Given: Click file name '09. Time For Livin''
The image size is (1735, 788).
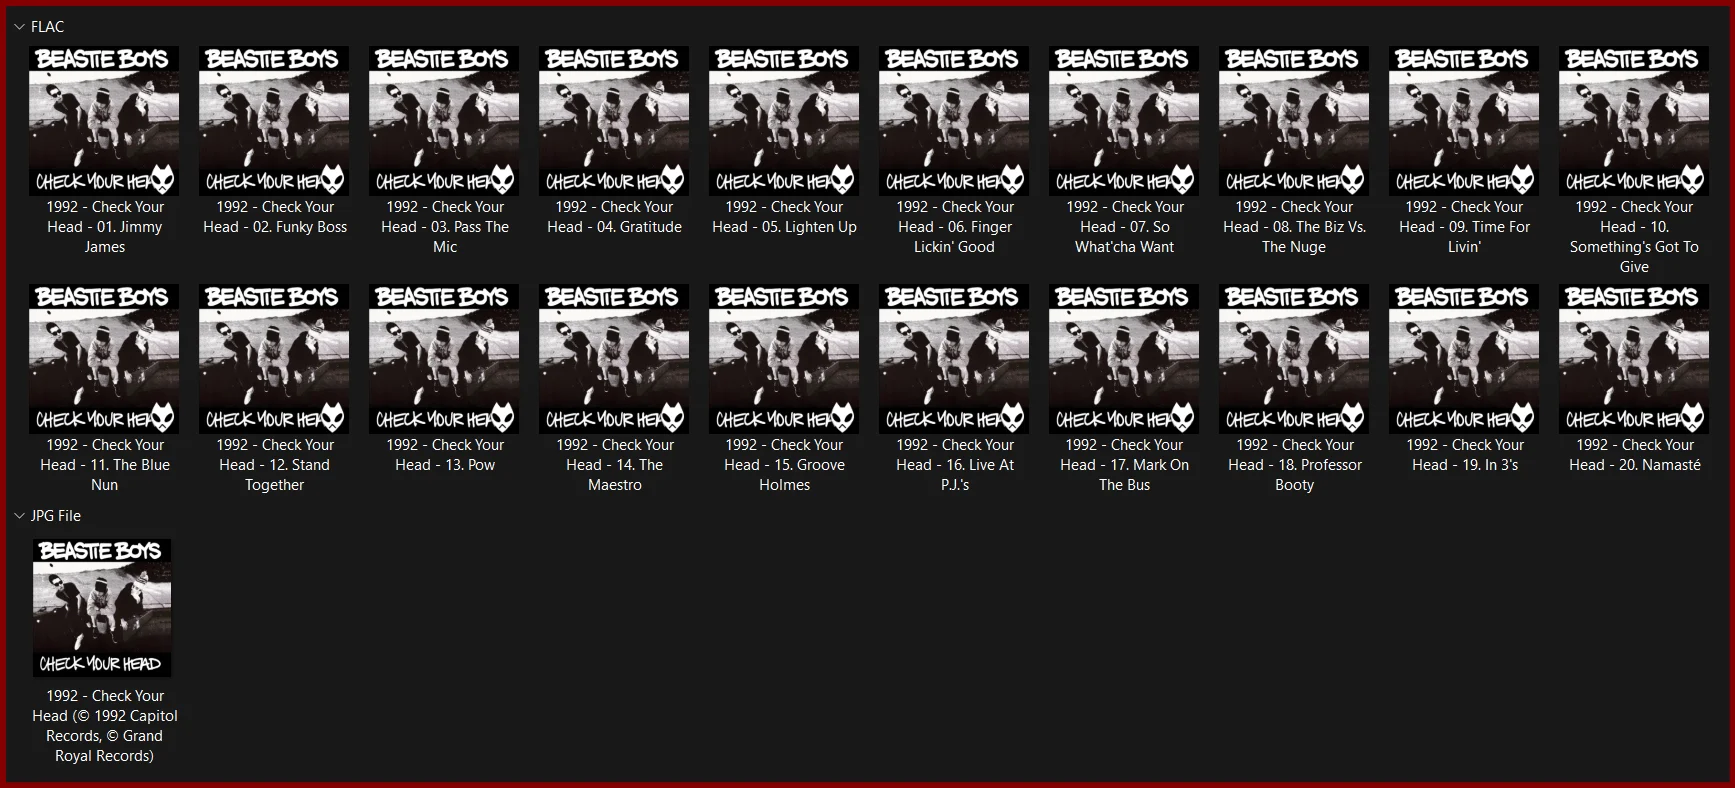Looking at the screenshot, I should click(x=1464, y=227).
